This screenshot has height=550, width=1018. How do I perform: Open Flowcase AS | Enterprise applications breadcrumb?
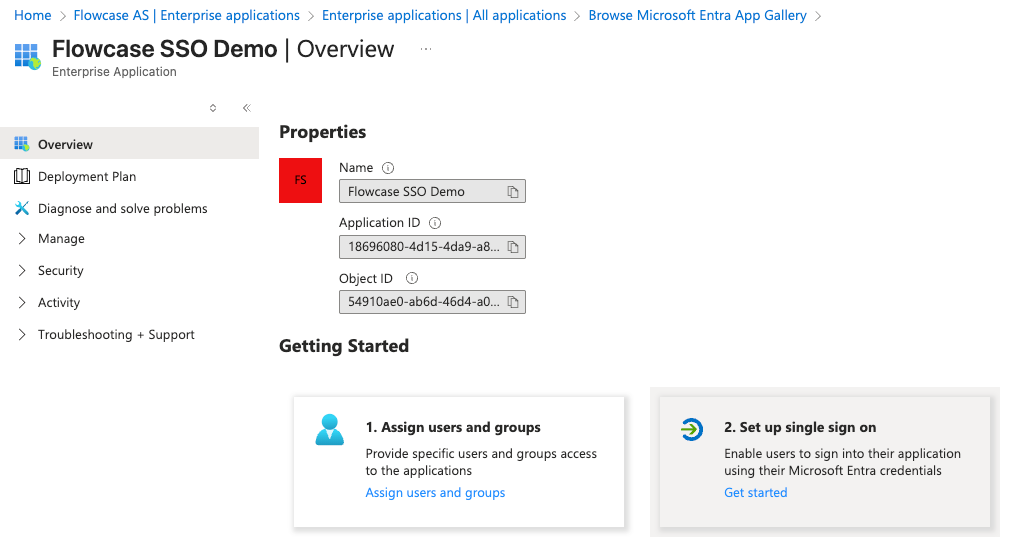click(186, 15)
